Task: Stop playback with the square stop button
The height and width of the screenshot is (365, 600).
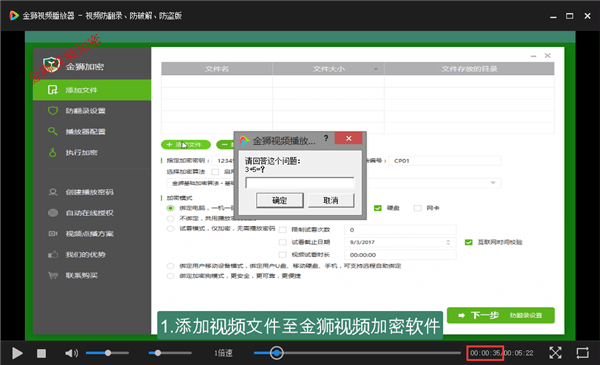Action: click(41, 353)
